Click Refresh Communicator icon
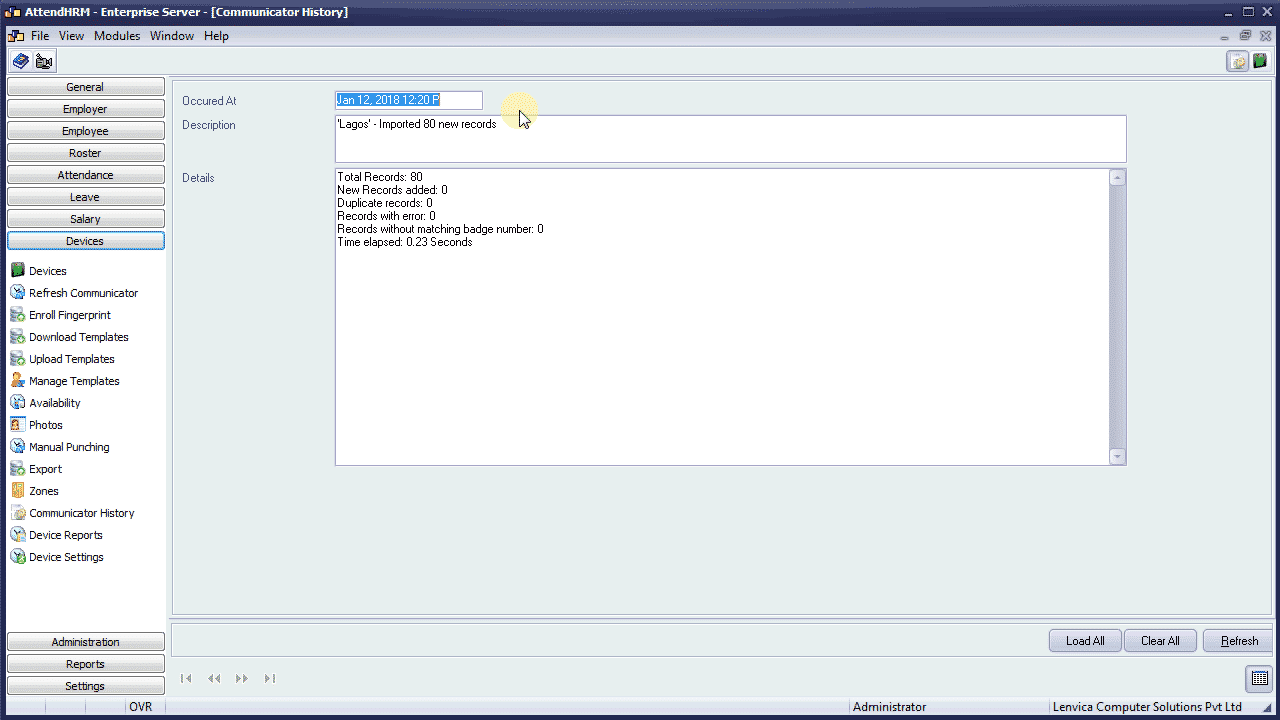This screenshot has height=720, width=1280. (x=17, y=293)
